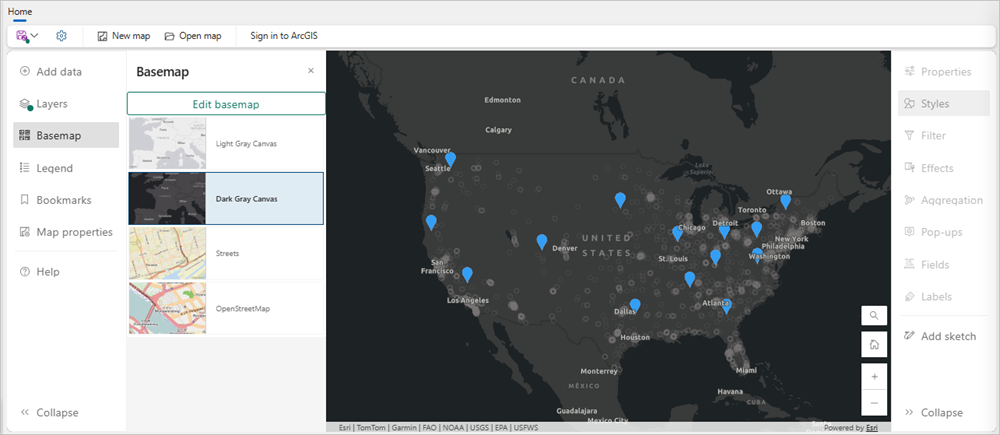Viewport: 1000px width, 435px height.
Task: Click the Calgary city label on map
Action: click(498, 129)
